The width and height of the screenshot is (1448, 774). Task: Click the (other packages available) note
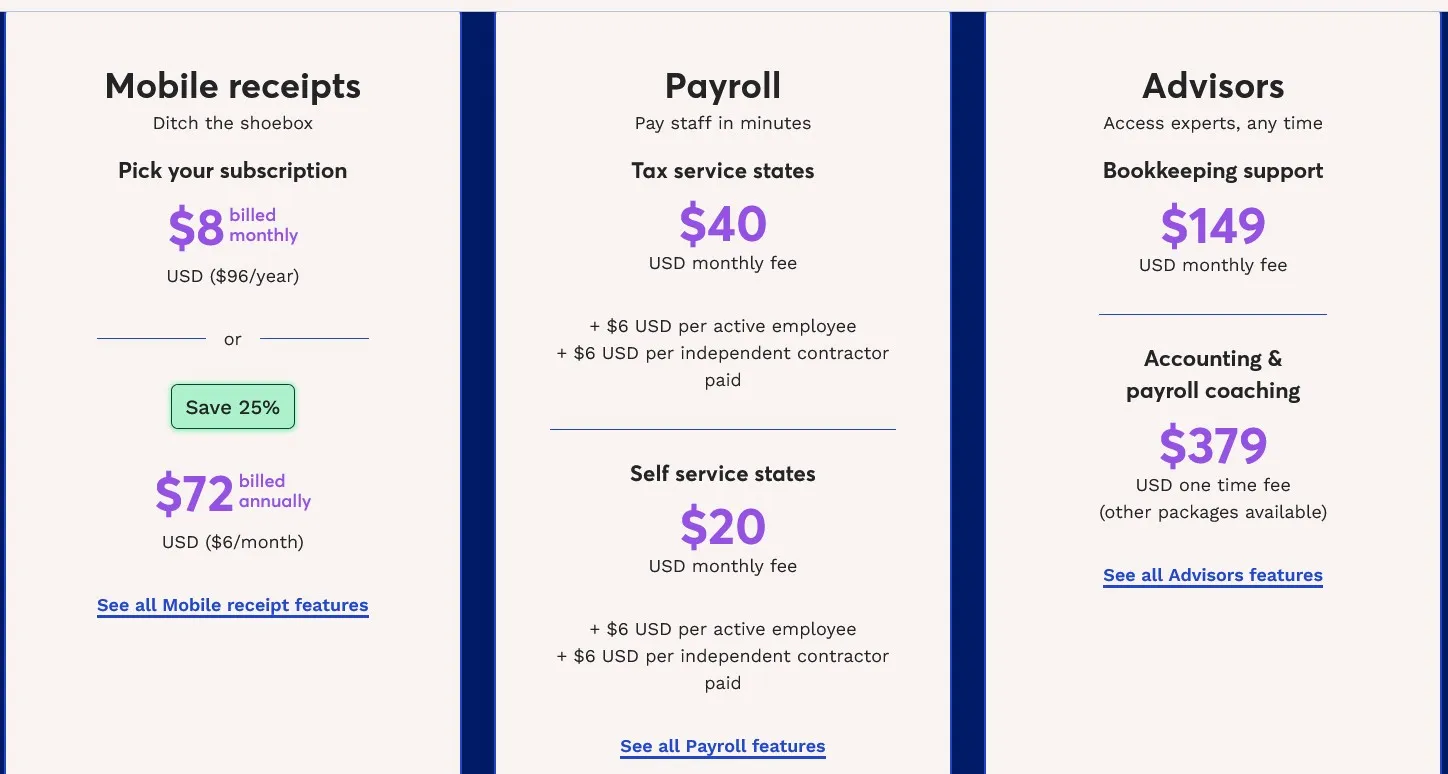[1213, 512]
